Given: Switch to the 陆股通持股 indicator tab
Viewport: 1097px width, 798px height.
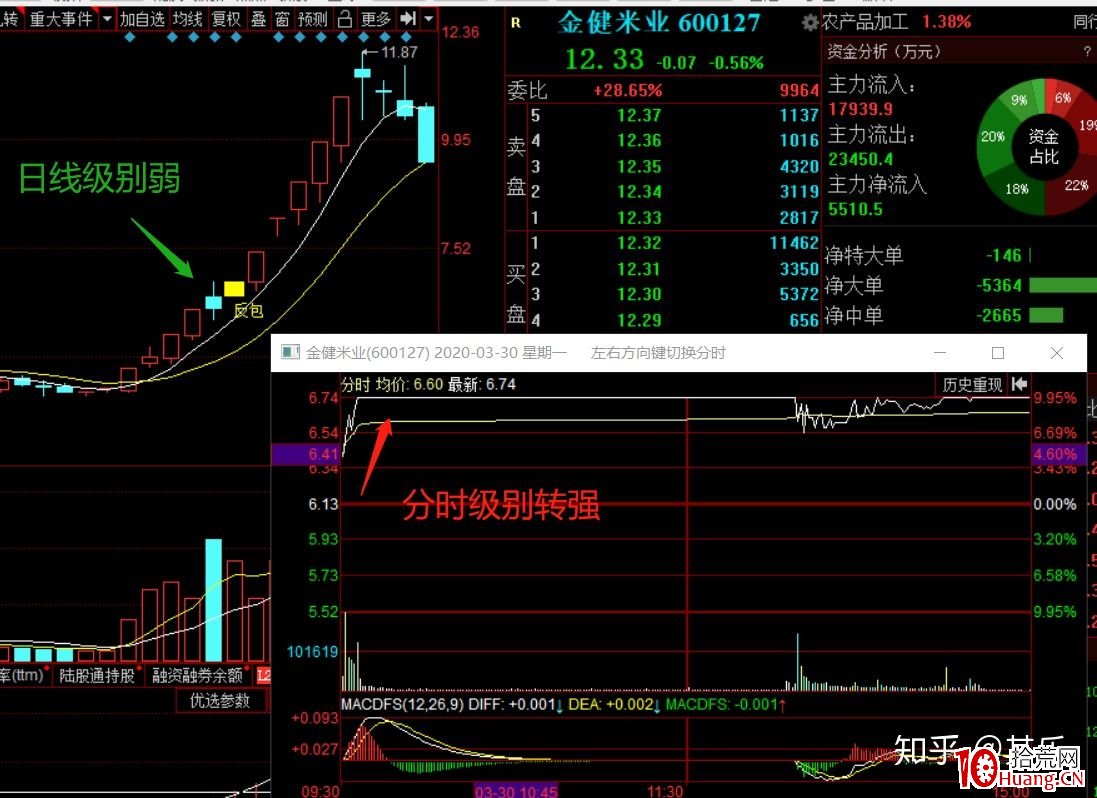Looking at the screenshot, I should coord(97,676).
